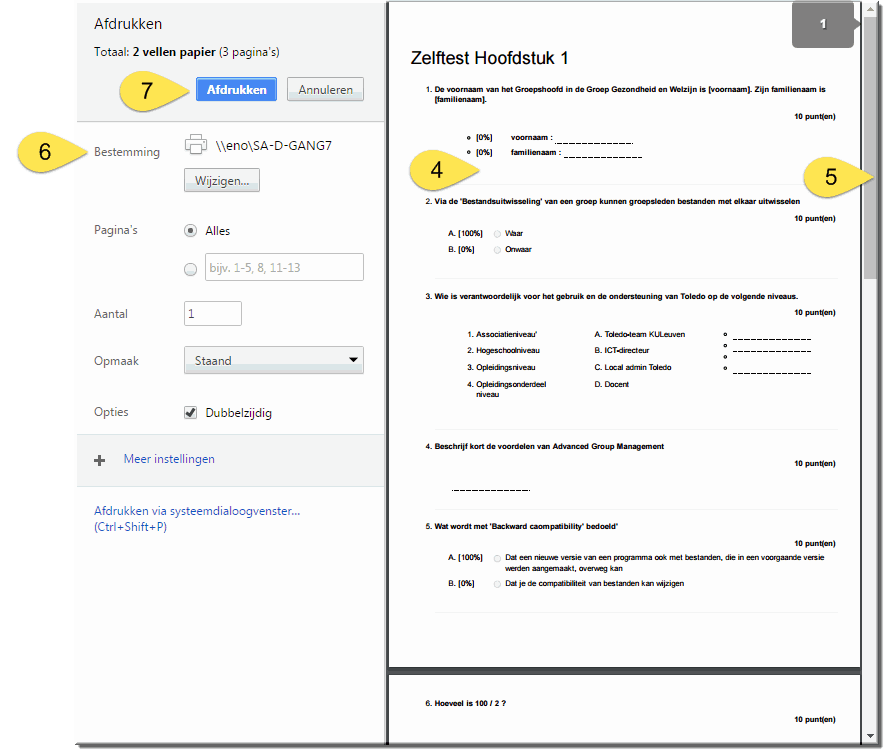Click the preview scrollbar down arrow
Screen dimensions: 887x753
click(871, 736)
